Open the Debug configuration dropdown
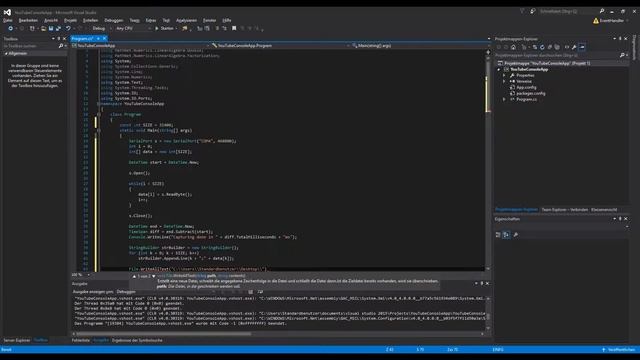 click(x=101, y=28)
